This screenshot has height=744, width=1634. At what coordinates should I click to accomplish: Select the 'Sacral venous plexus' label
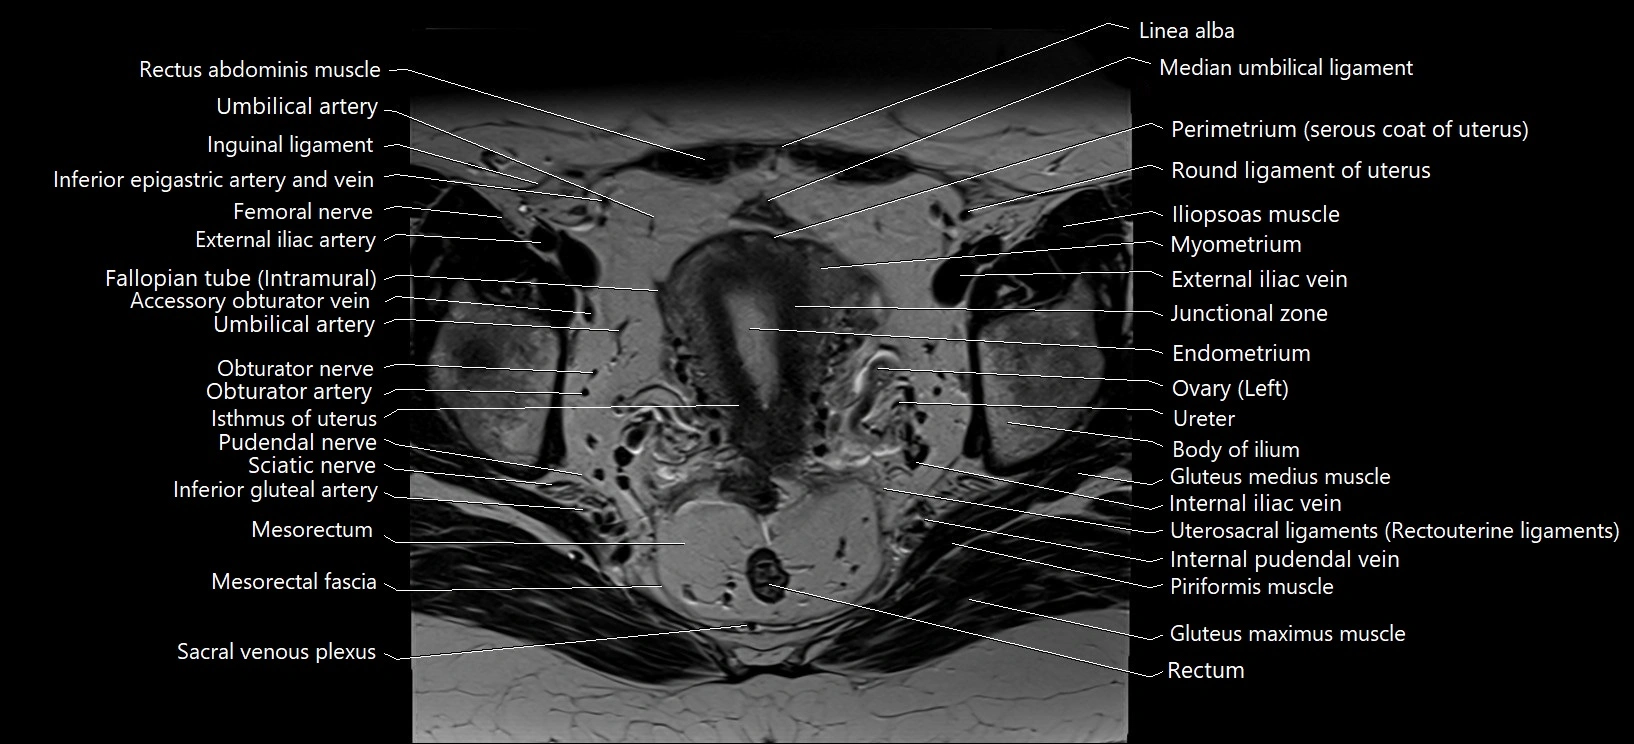point(276,652)
